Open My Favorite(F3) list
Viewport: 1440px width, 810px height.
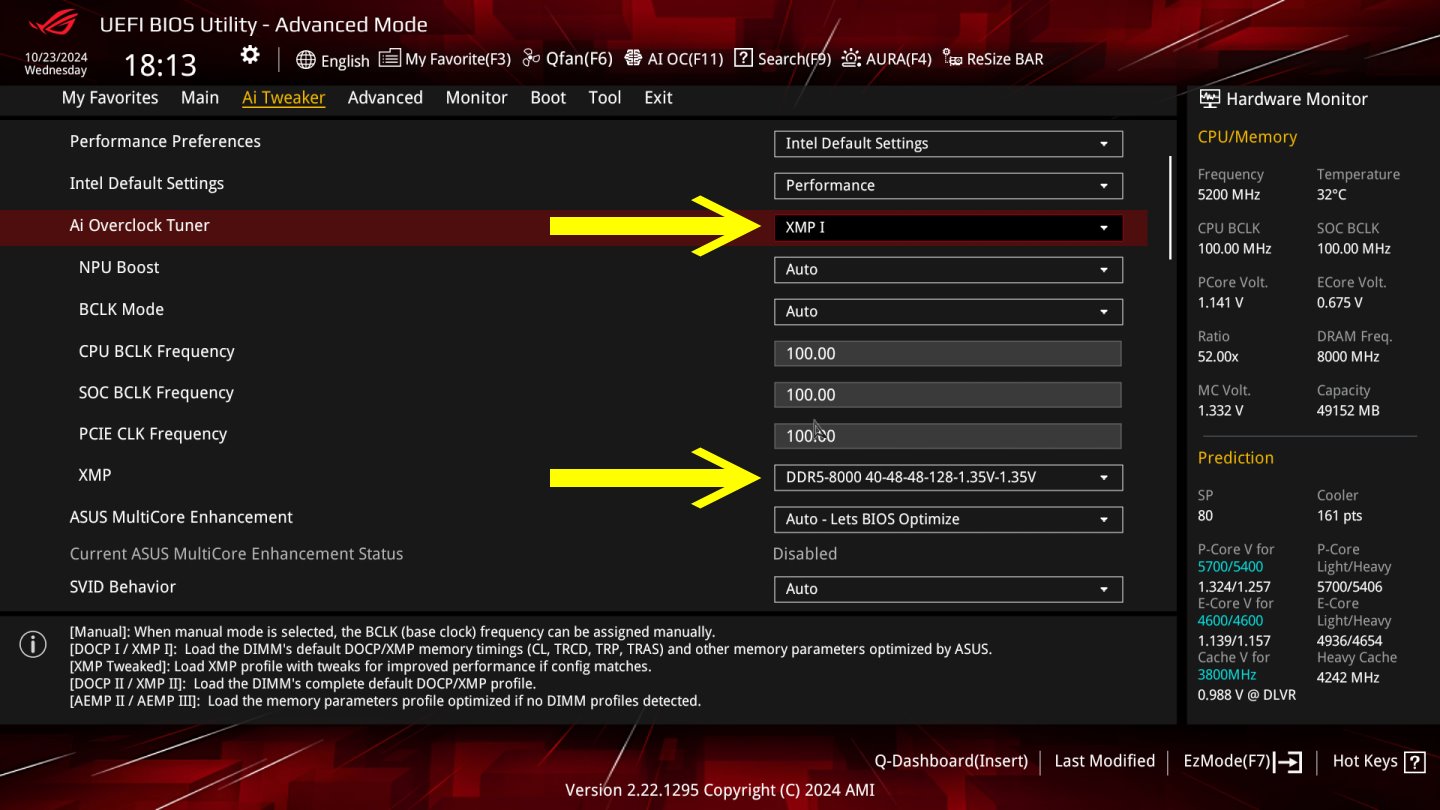point(445,59)
